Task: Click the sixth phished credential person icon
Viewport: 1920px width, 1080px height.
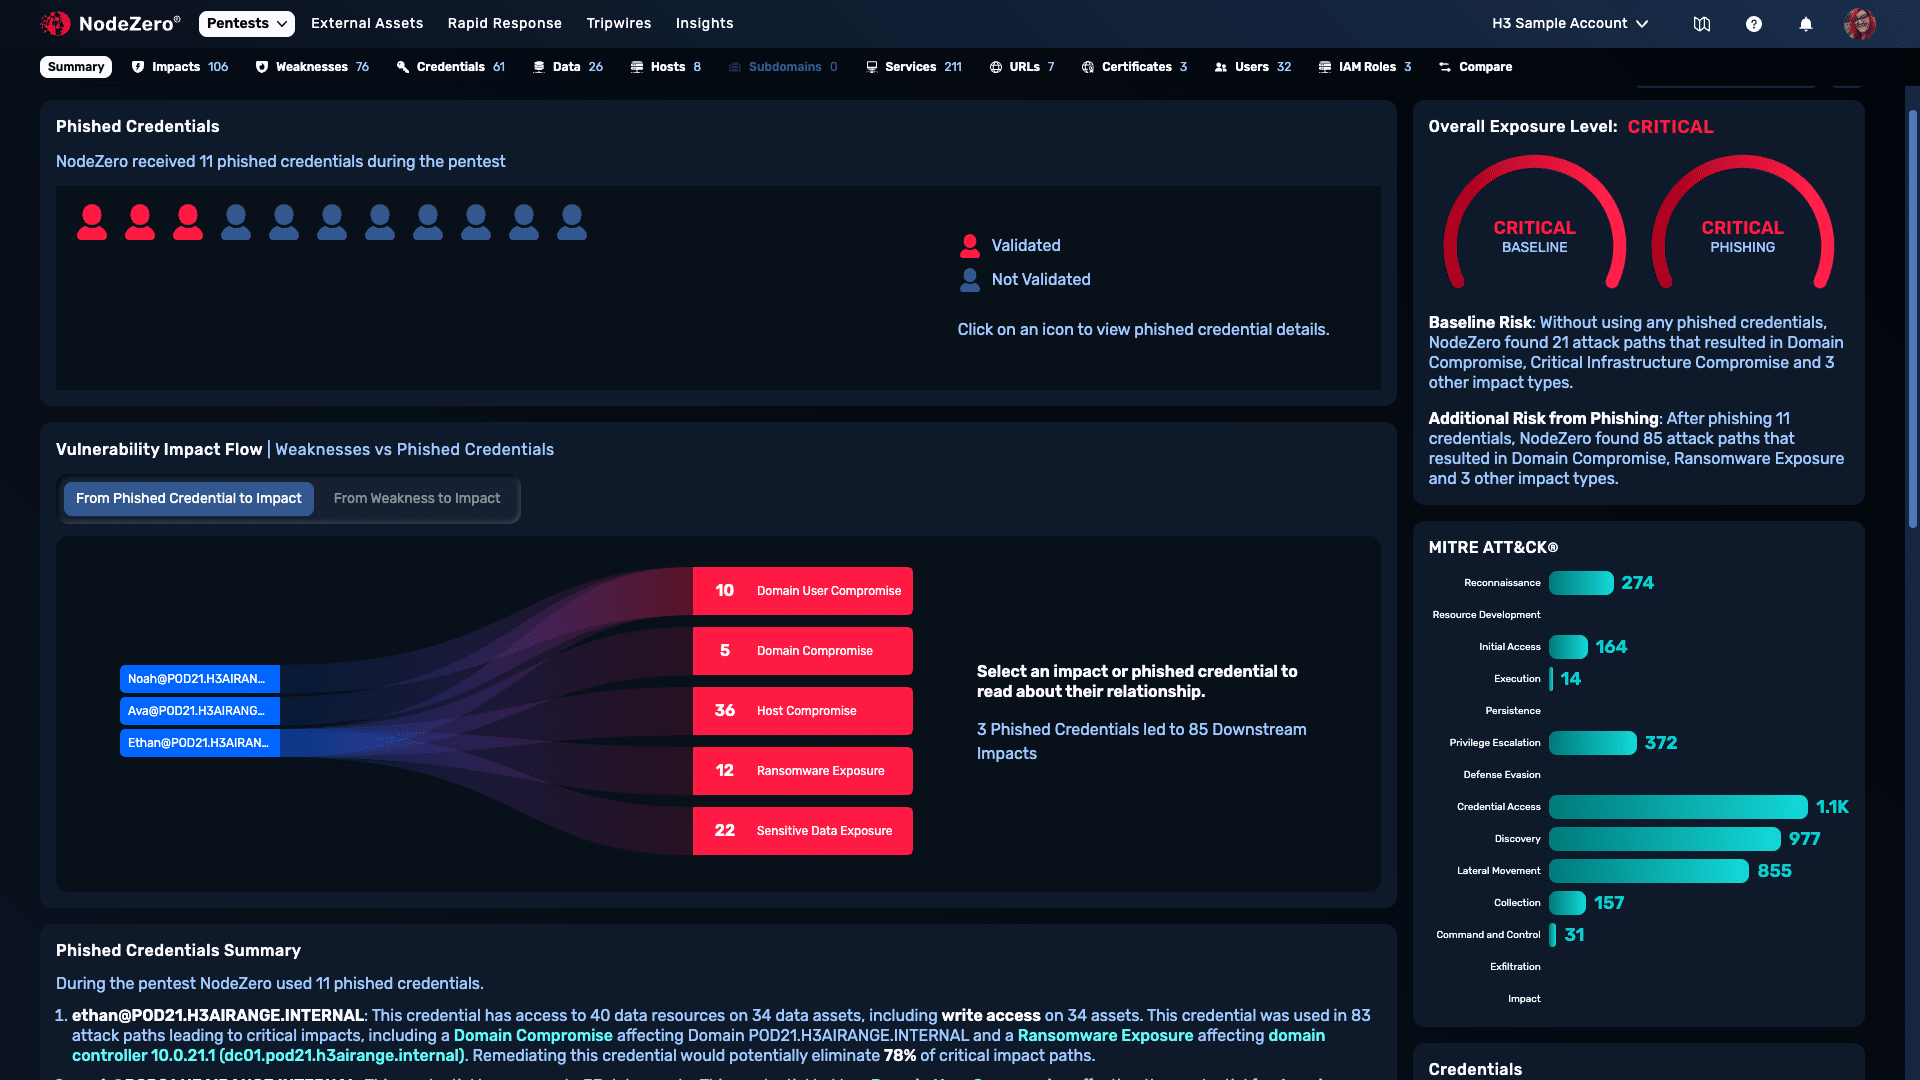Action: click(332, 222)
